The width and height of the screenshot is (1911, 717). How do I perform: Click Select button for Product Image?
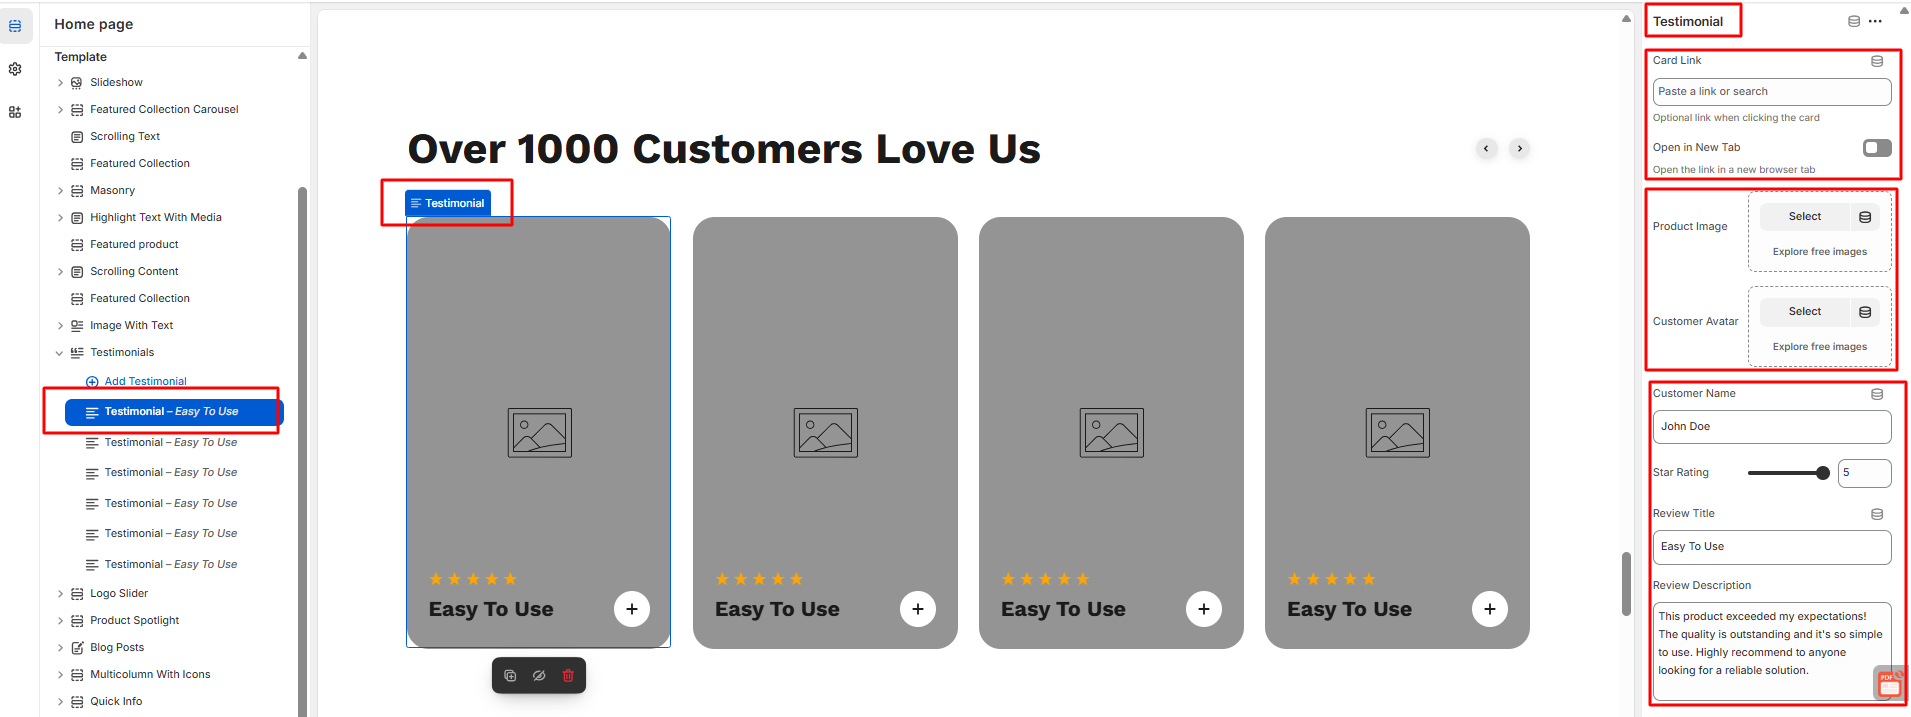coord(1804,217)
